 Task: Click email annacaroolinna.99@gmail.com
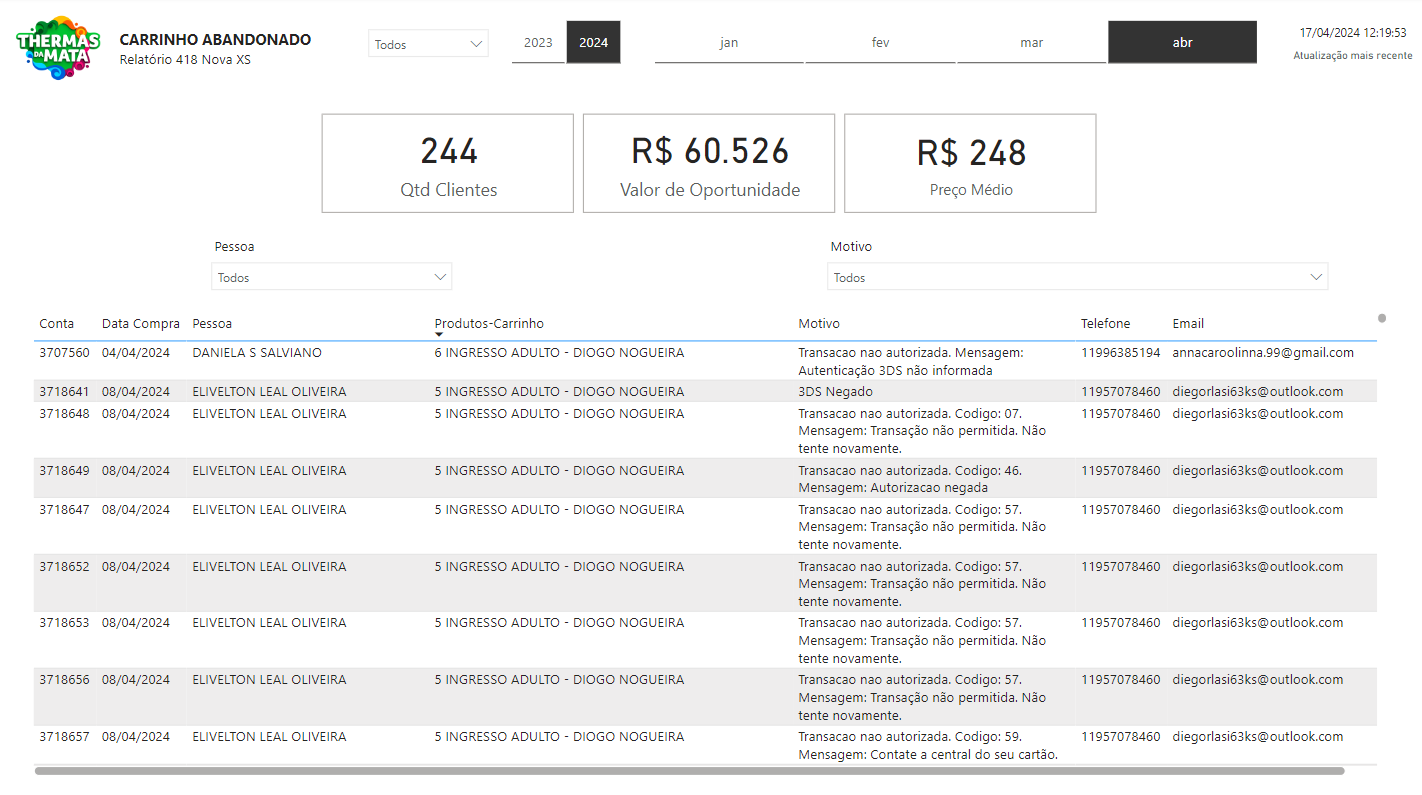(x=1263, y=353)
